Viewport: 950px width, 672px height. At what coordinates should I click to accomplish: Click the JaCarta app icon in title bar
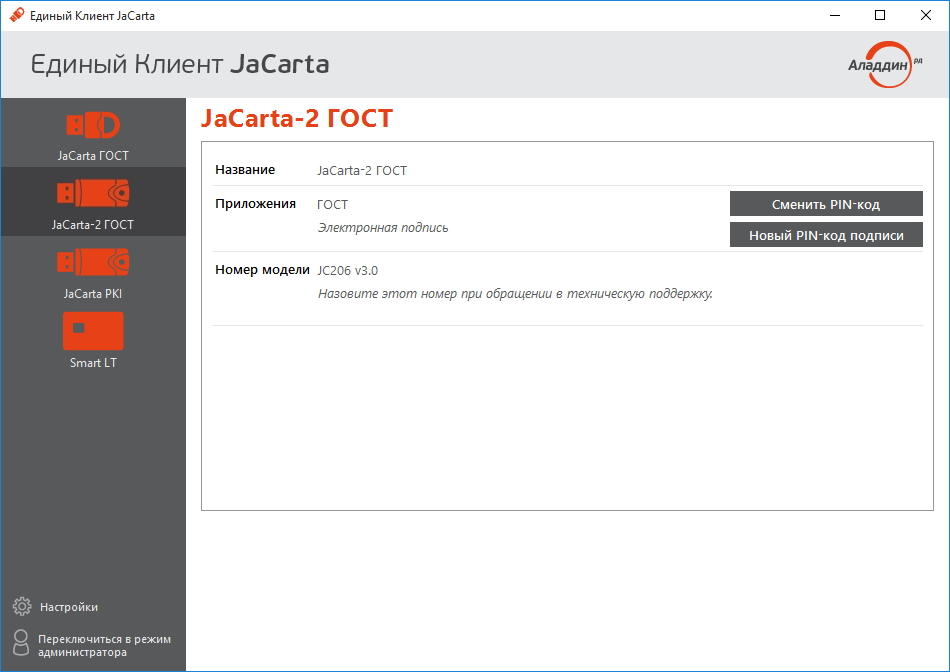(17, 15)
